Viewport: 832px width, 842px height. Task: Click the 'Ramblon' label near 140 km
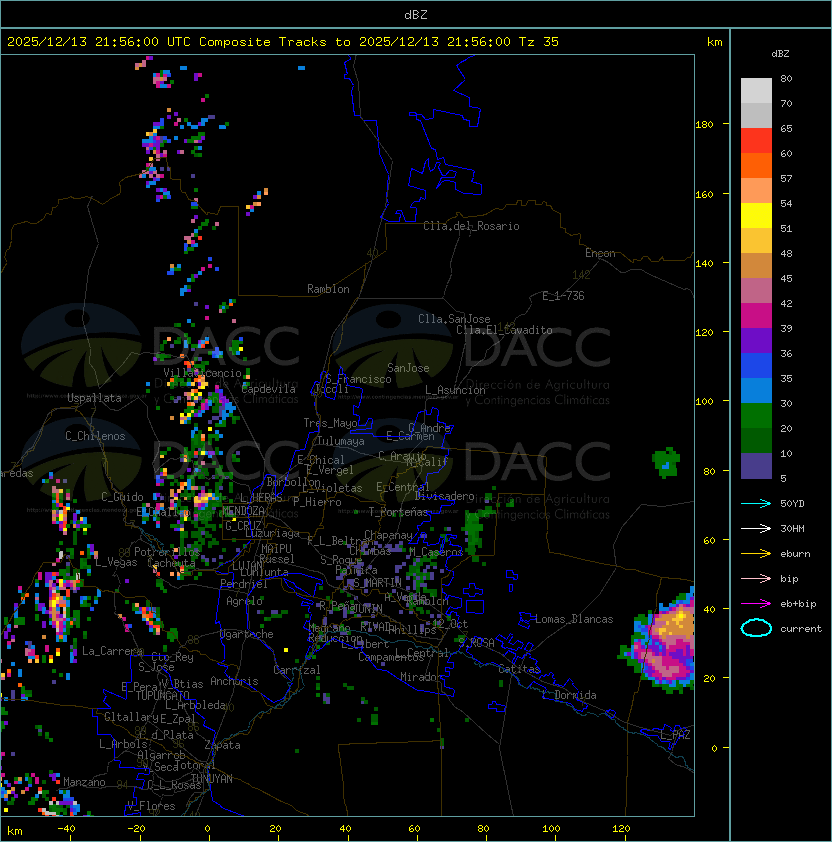pos(328,289)
